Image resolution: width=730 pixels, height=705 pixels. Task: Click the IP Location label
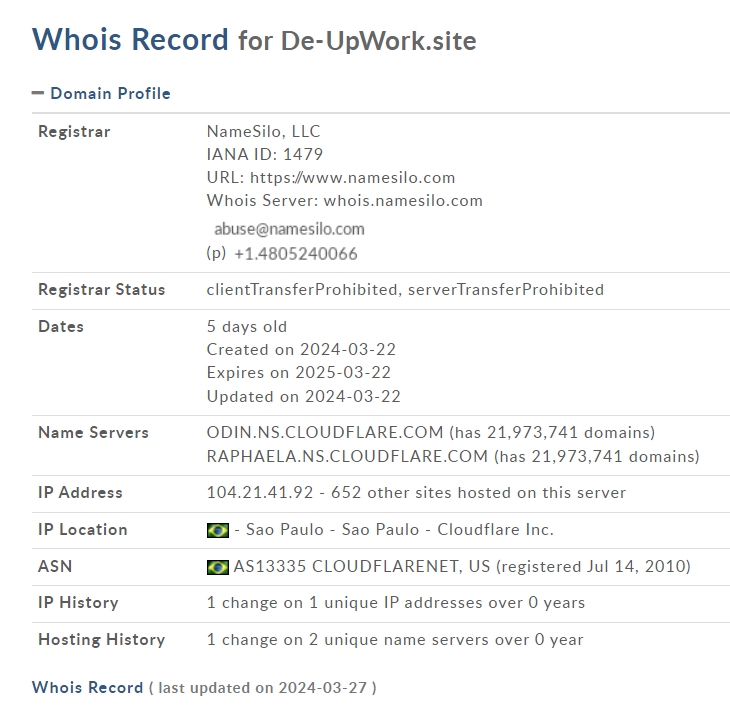[x=82, y=529]
